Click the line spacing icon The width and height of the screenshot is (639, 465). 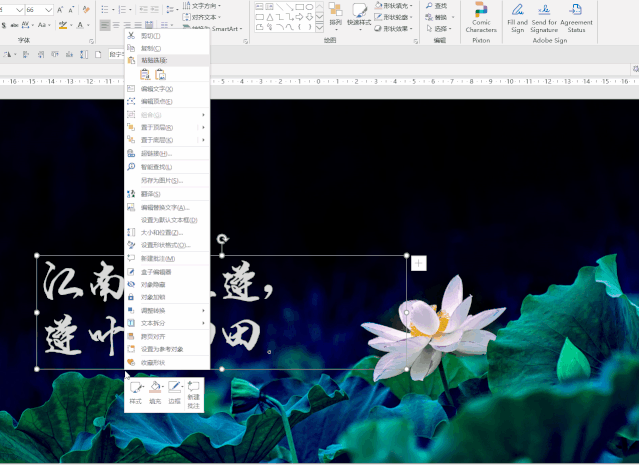click(172, 10)
